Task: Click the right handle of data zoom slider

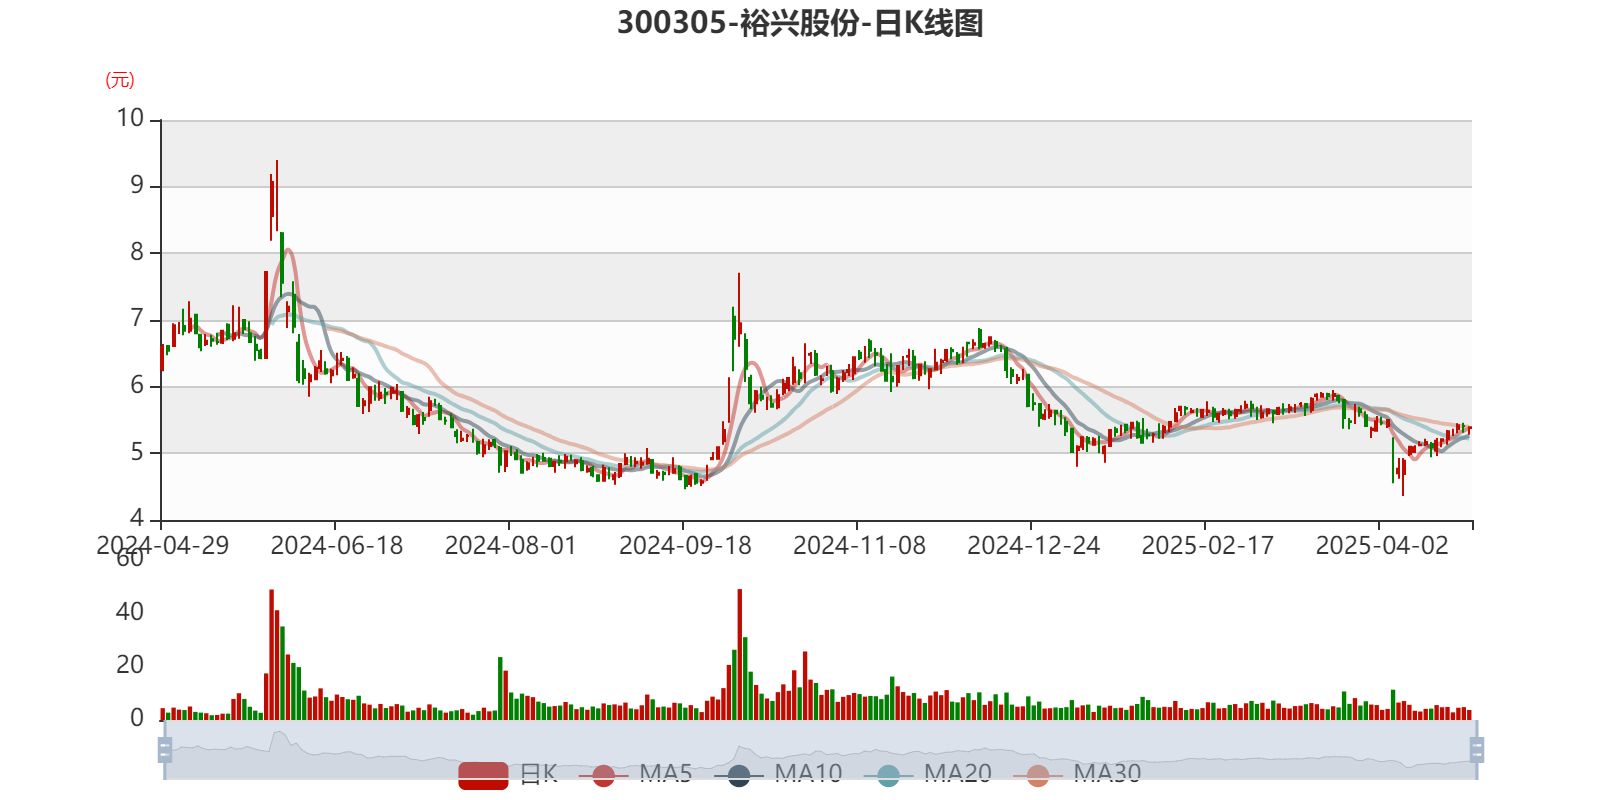Action: [x=1476, y=749]
